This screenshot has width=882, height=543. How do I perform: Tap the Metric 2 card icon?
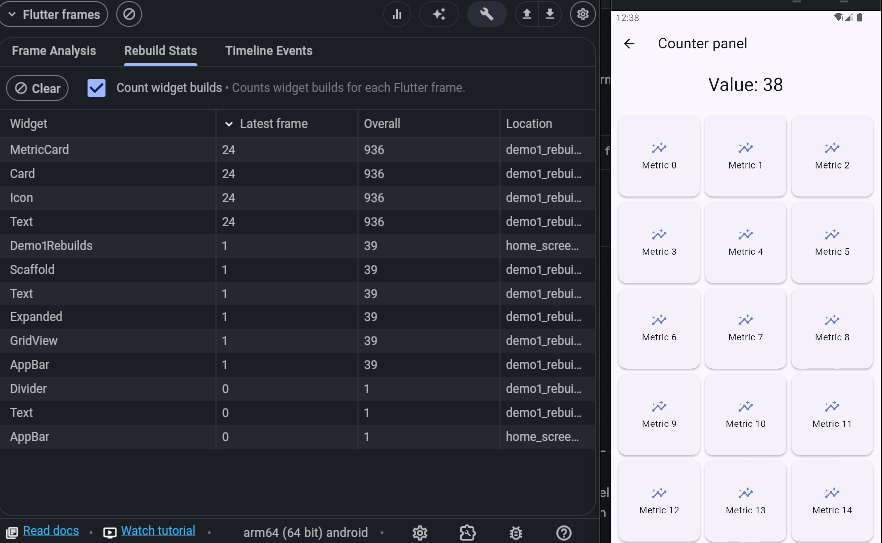point(832,148)
